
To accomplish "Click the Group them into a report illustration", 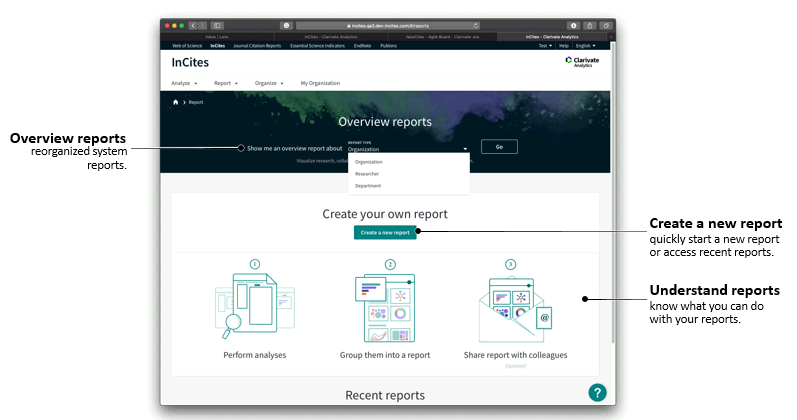I will click(385, 308).
